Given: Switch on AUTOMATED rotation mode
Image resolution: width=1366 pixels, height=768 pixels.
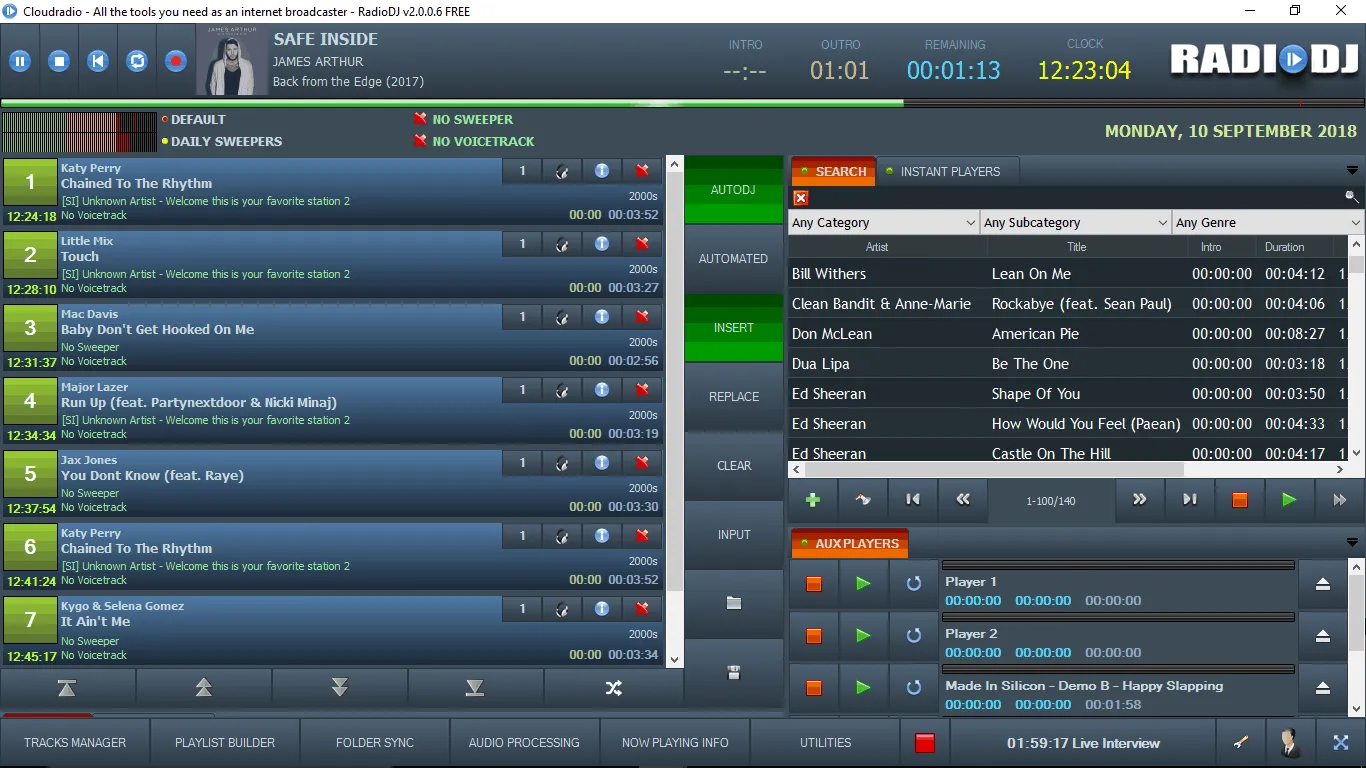Looking at the screenshot, I should tap(733, 258).
